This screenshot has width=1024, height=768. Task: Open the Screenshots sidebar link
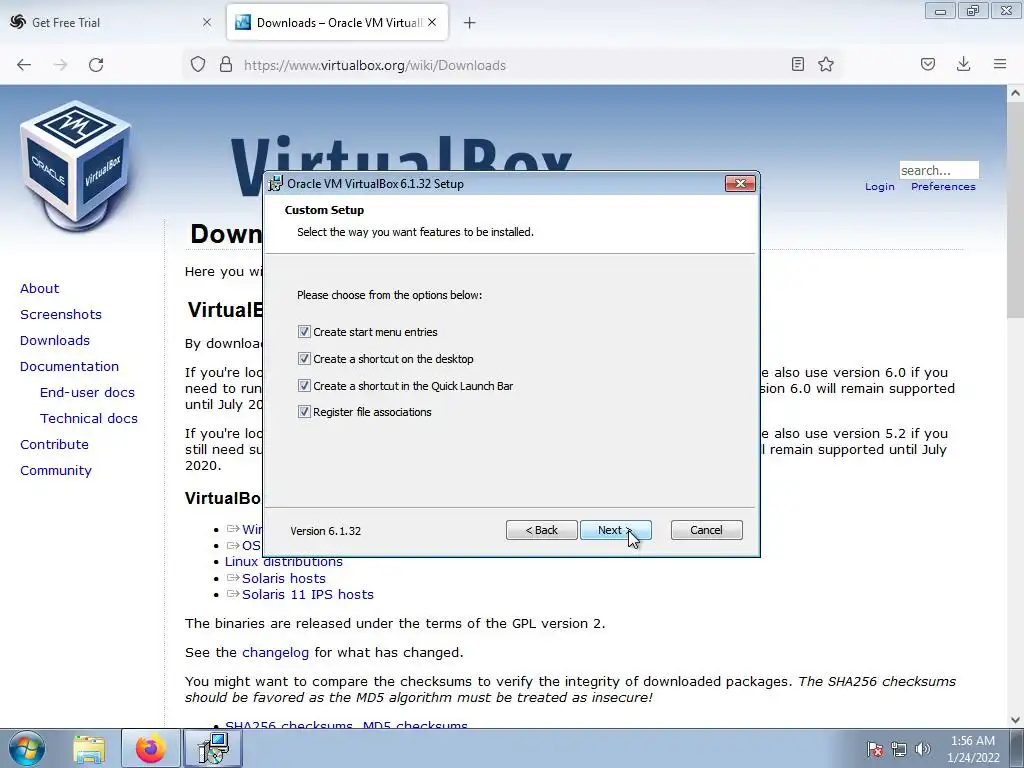pyautogui.click(x=61, y=315)
